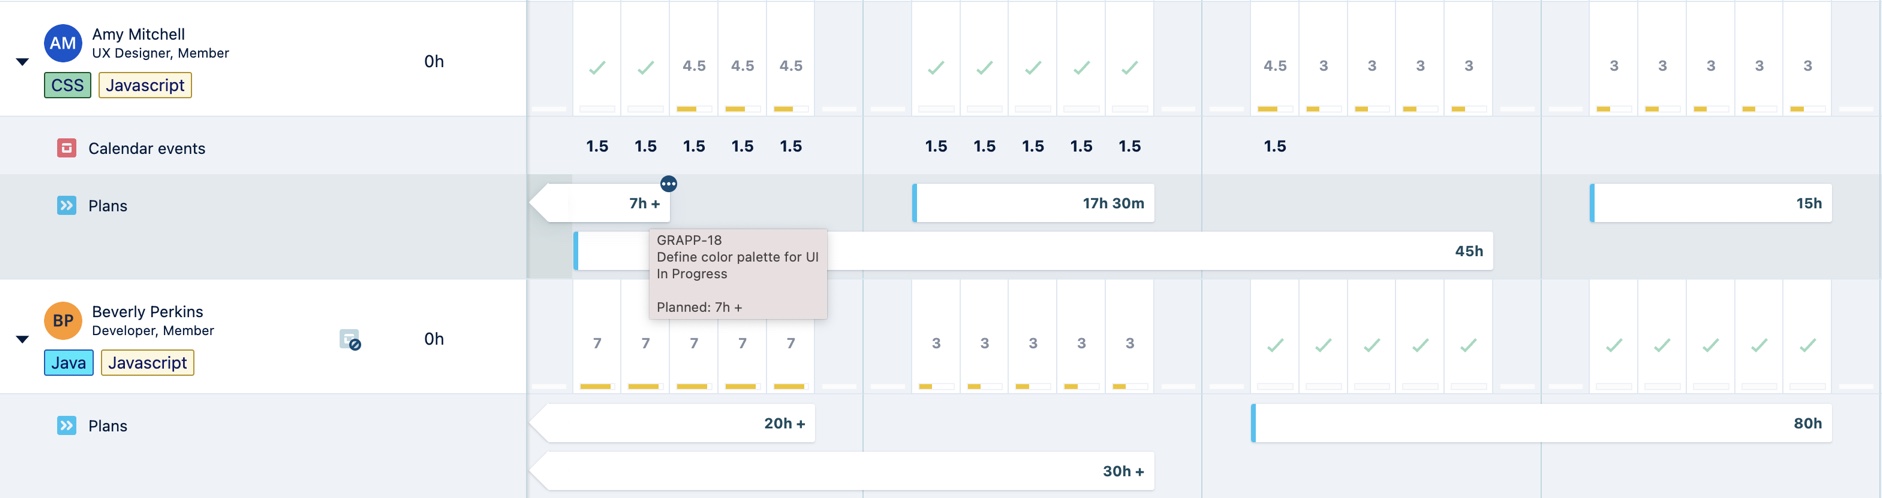Click the red Calendar events icon
This screenshot has width=1882, height=498.
pos(67,148)
